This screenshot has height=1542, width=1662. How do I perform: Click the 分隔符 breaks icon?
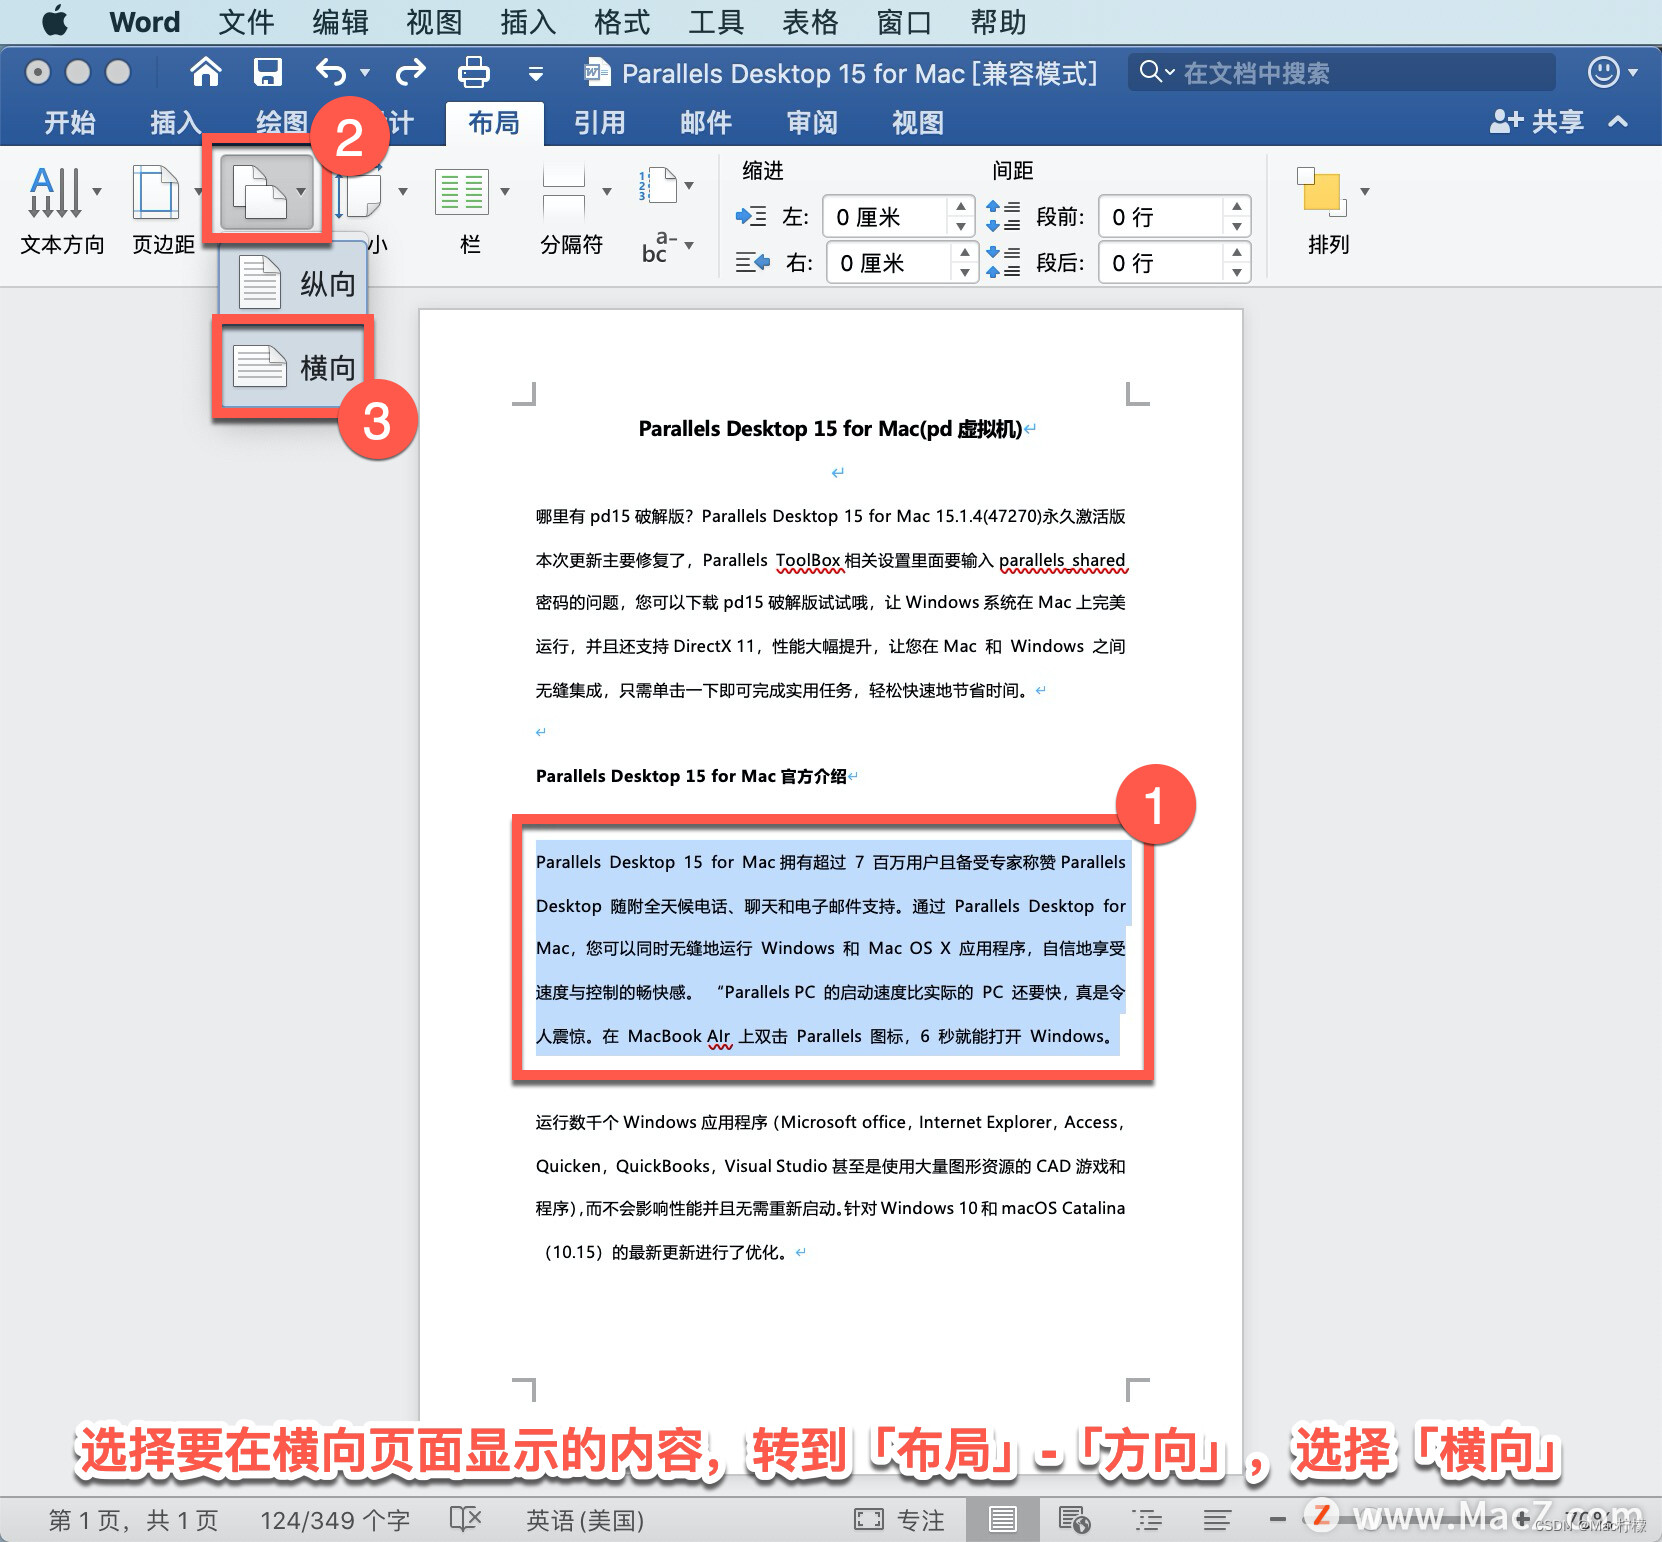coord(564,192)
